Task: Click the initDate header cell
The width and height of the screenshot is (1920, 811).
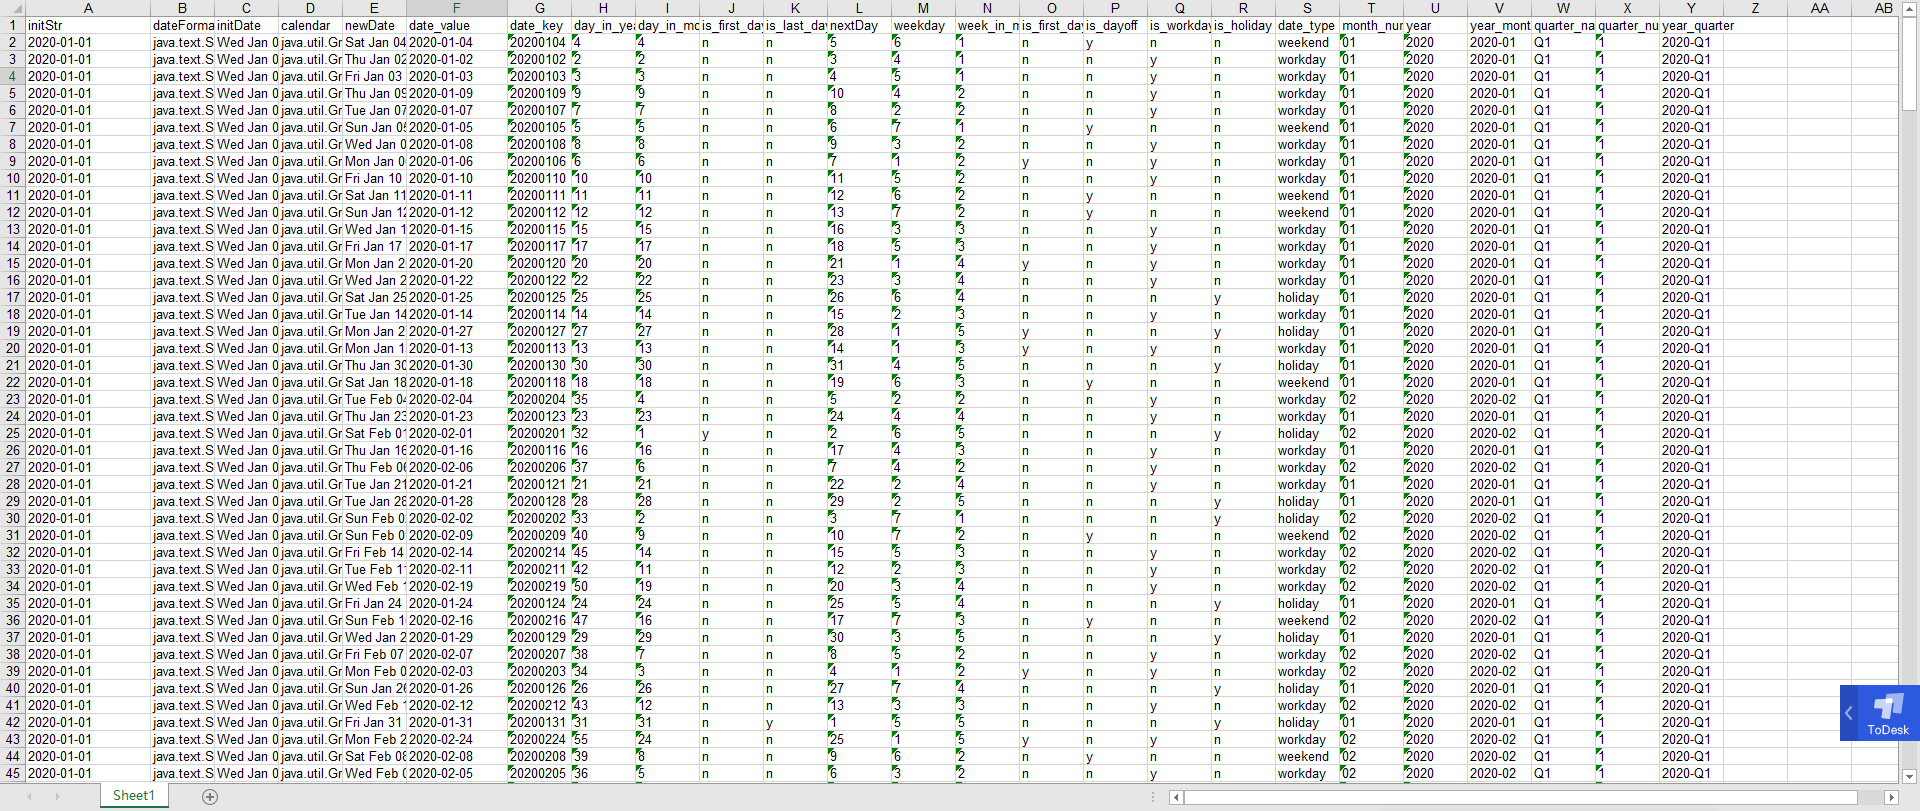Action: [246, 25]
